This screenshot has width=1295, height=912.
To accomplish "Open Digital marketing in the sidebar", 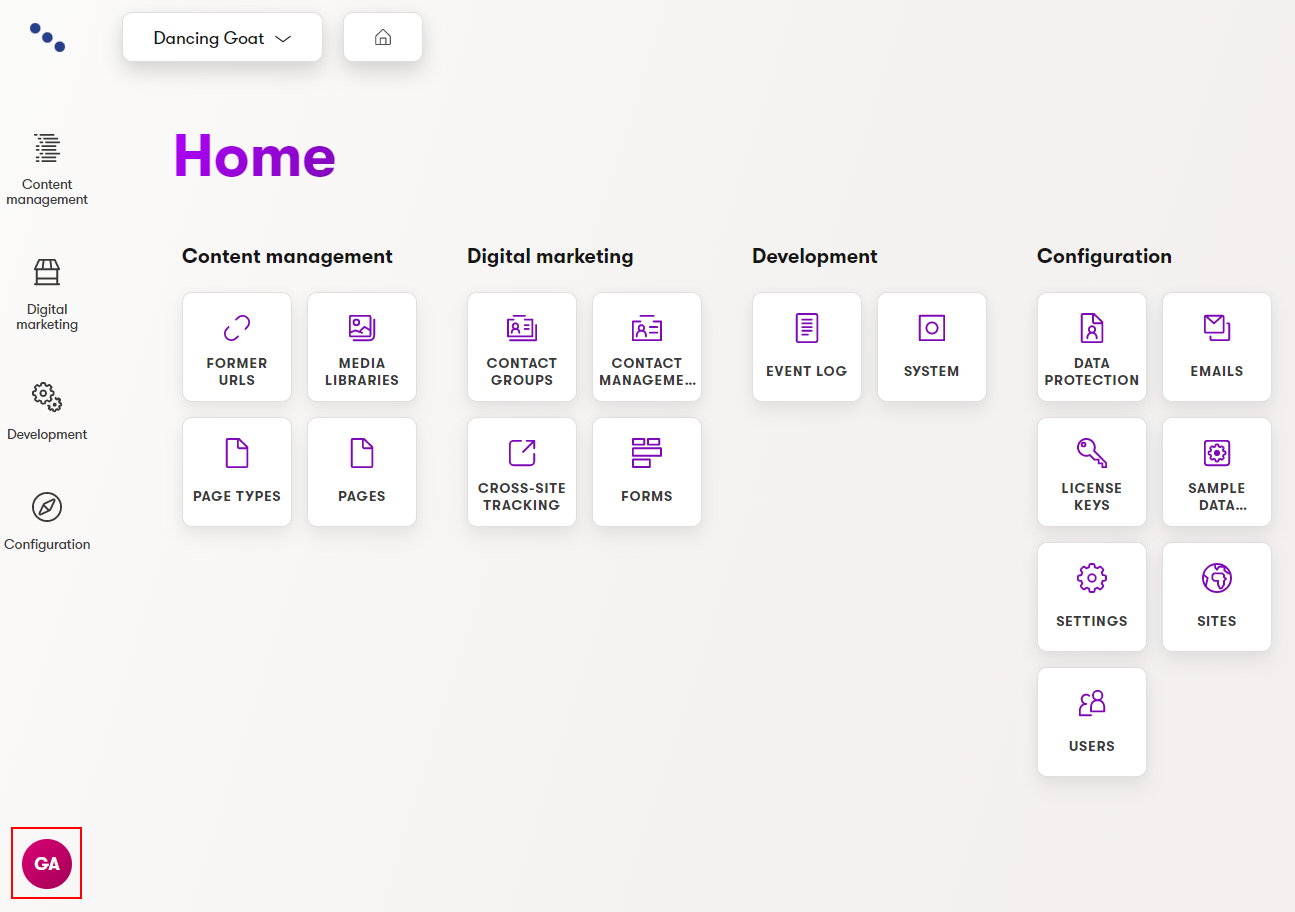I will 47,293.
